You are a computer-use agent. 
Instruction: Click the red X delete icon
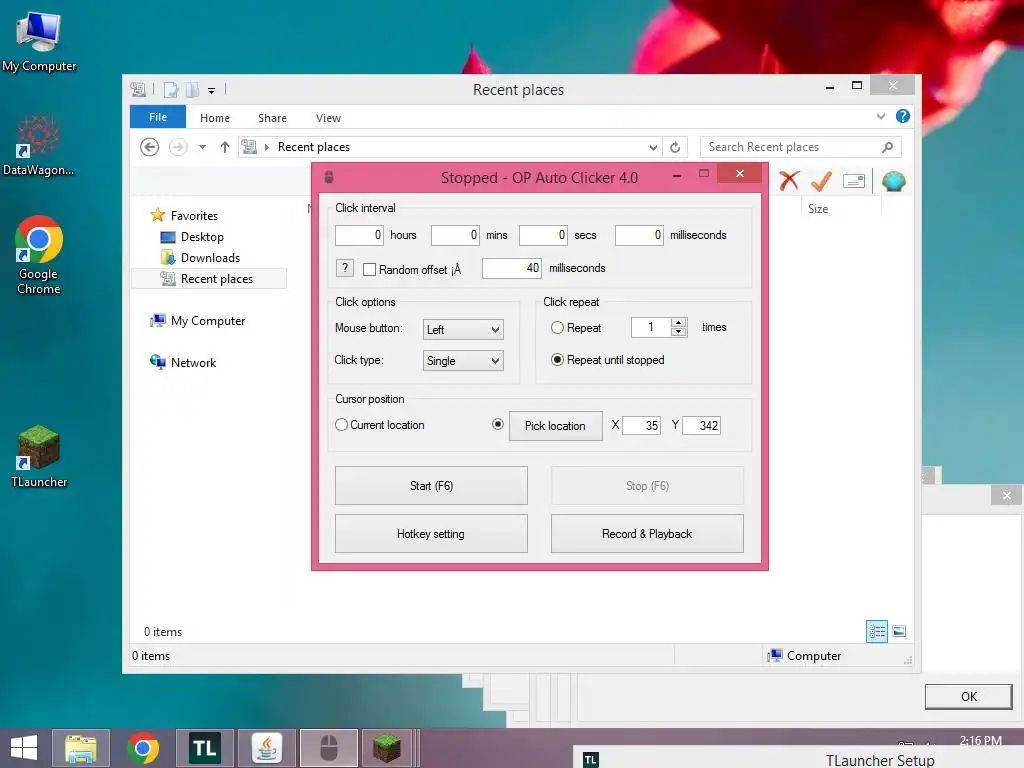pos(789,181)
